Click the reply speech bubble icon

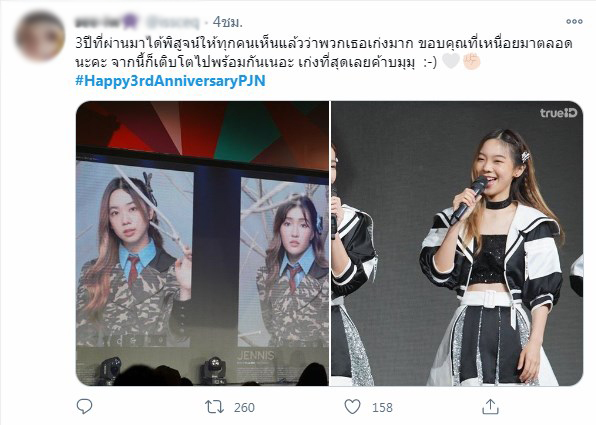click(84, 406)
